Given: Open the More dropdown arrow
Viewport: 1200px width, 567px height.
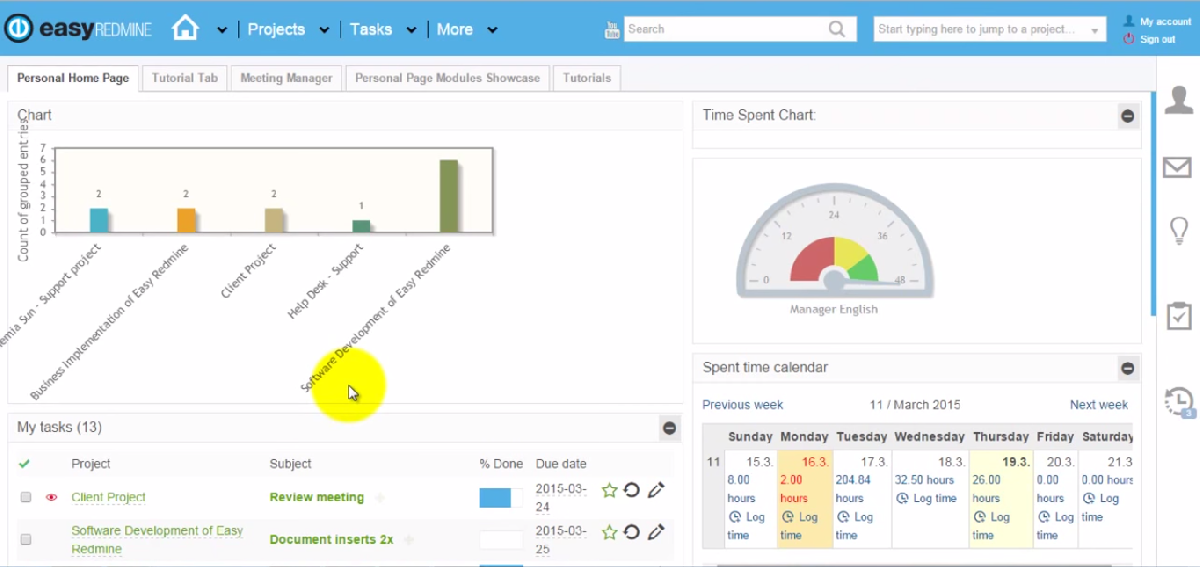Looking at the screenshot, I should [x=492, y=30].
